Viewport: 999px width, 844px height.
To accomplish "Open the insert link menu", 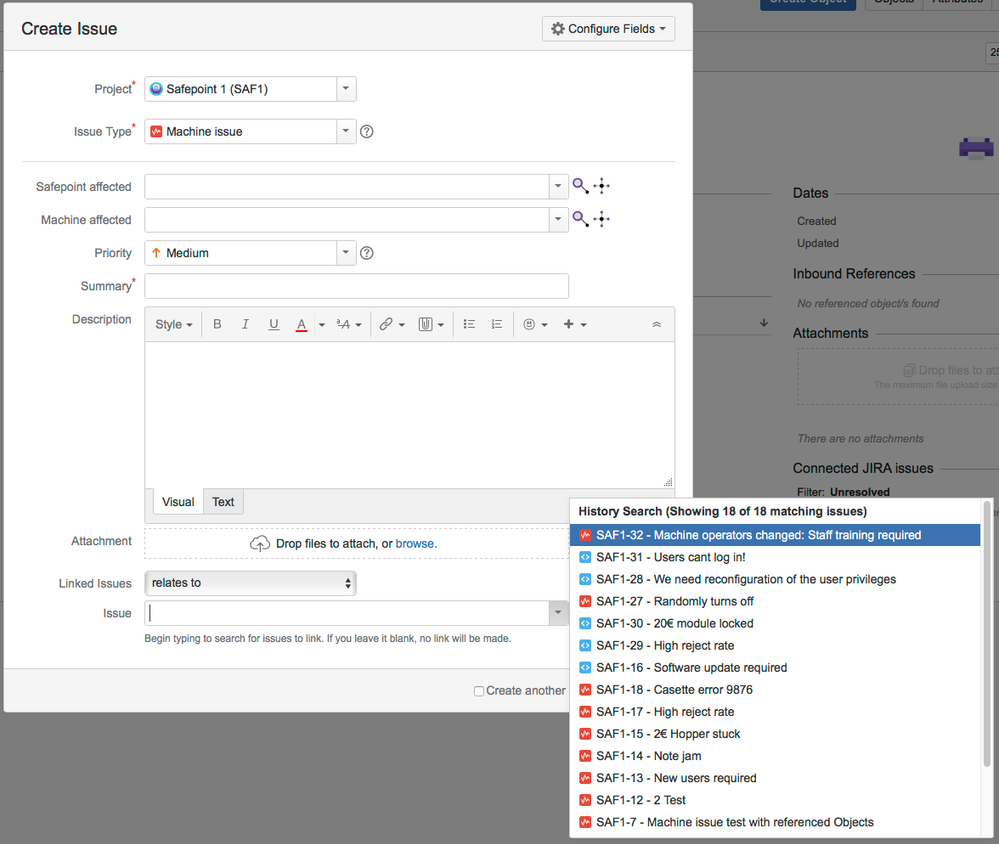I will coord(392,324).
